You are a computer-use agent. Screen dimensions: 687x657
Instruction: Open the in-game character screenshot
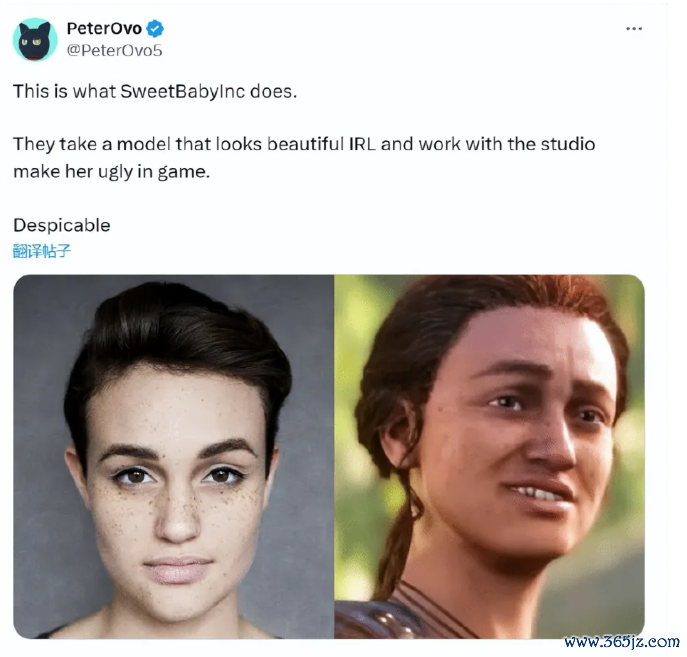489,456
